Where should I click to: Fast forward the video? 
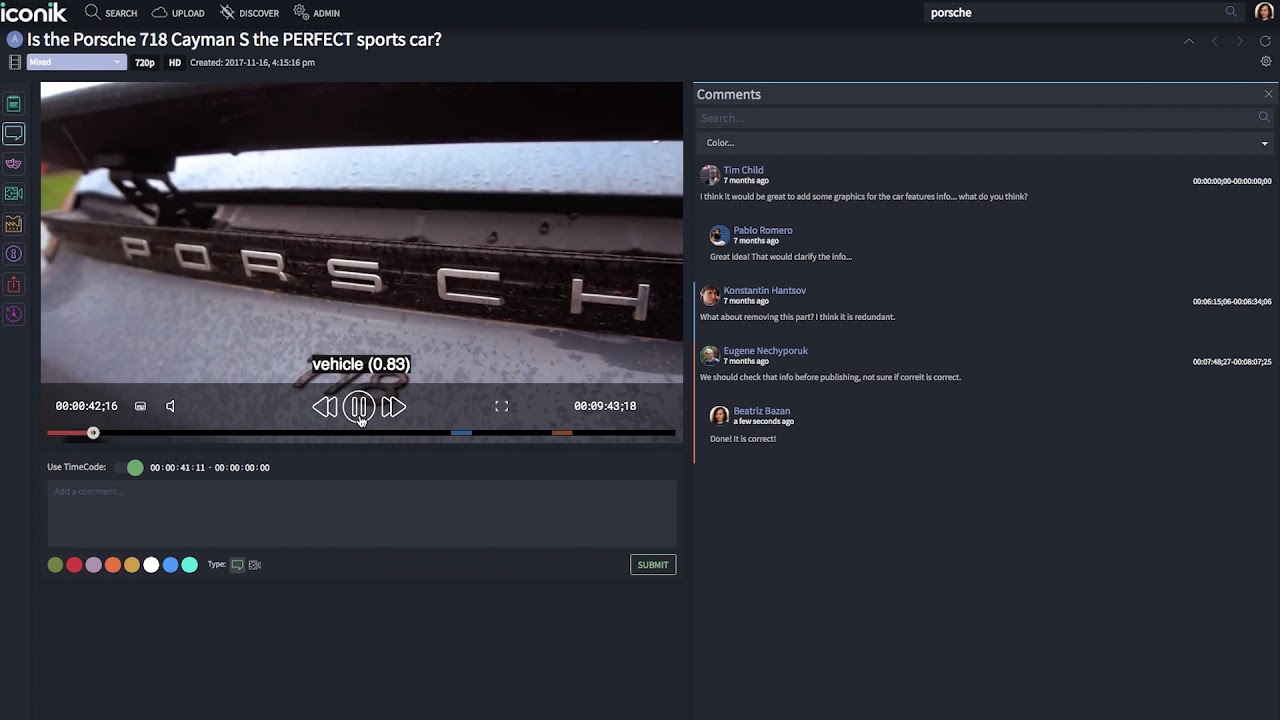coord(393,406)
